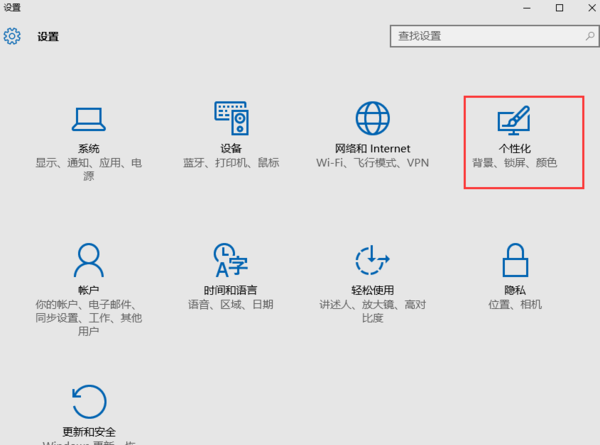Click the 隐私 padlock icon

tap(514, 261)
